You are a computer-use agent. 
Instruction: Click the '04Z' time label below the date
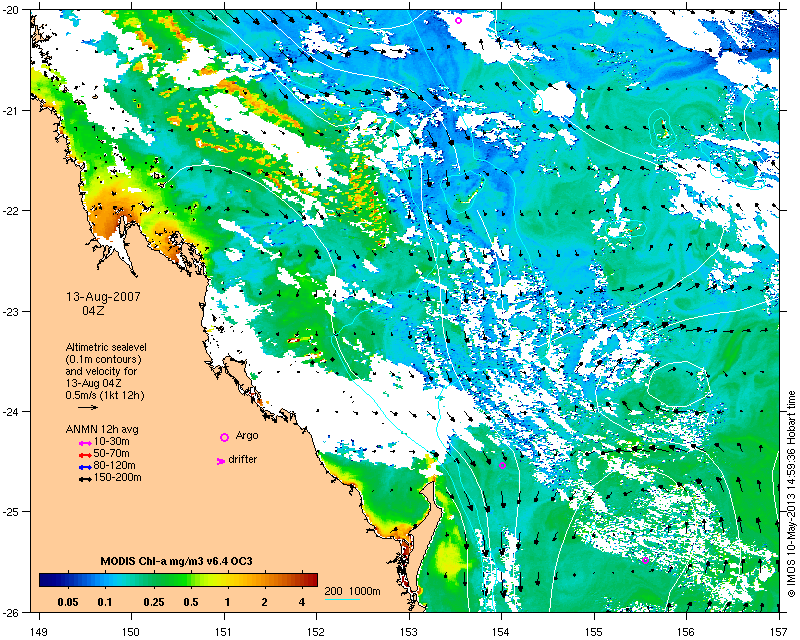click(x=93, y=310)
